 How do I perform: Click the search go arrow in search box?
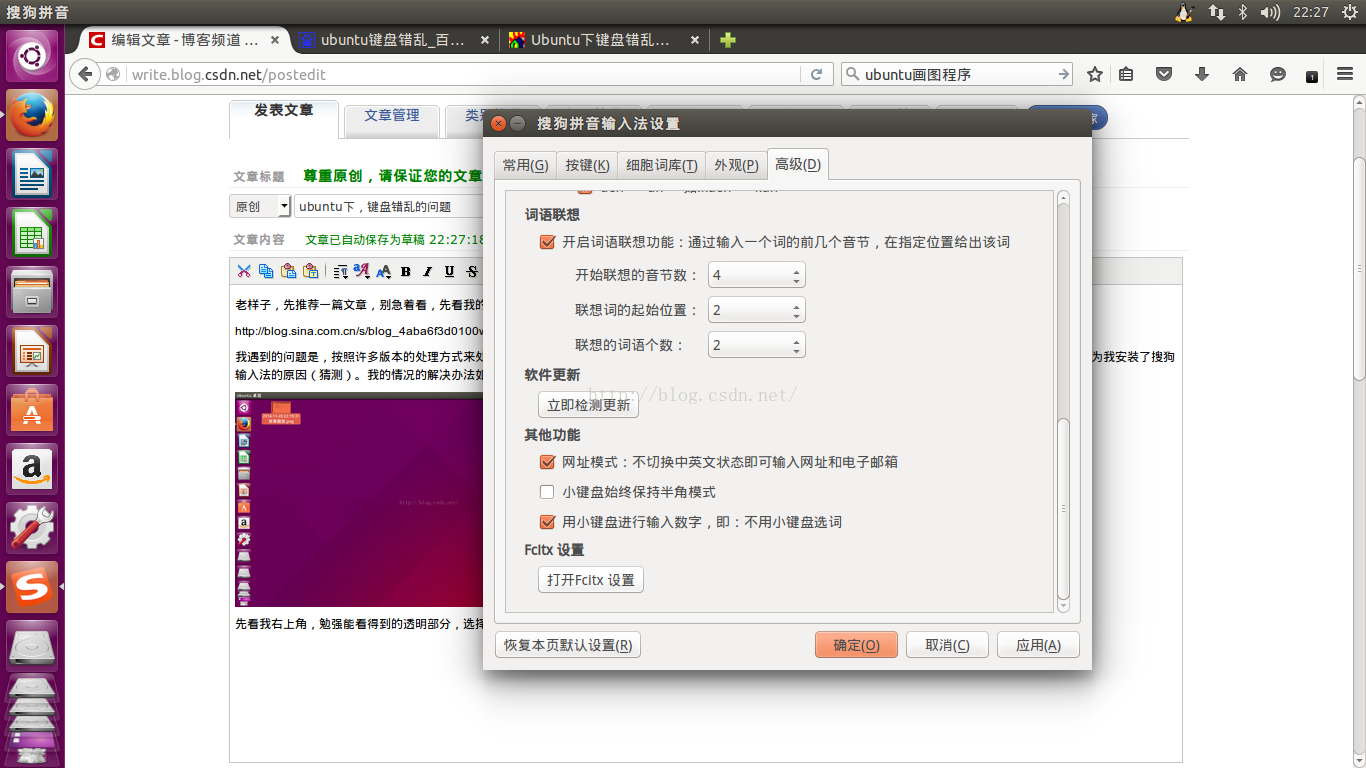[1063, 74]
